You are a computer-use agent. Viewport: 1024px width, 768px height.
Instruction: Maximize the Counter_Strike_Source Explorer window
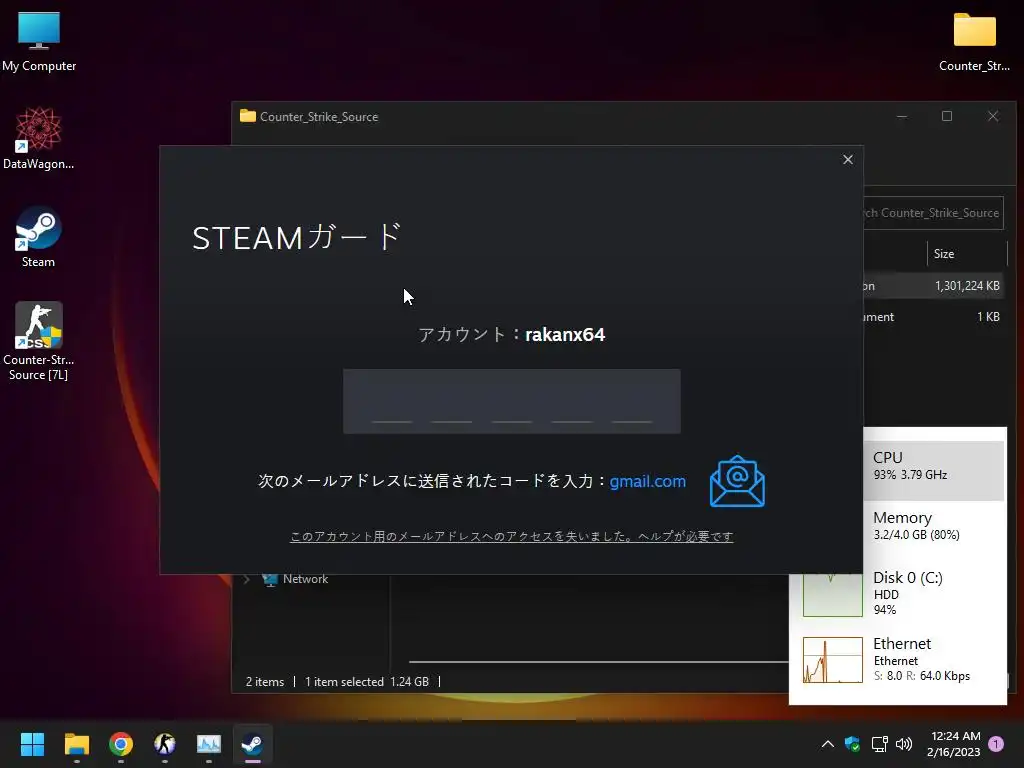point(947,116)
